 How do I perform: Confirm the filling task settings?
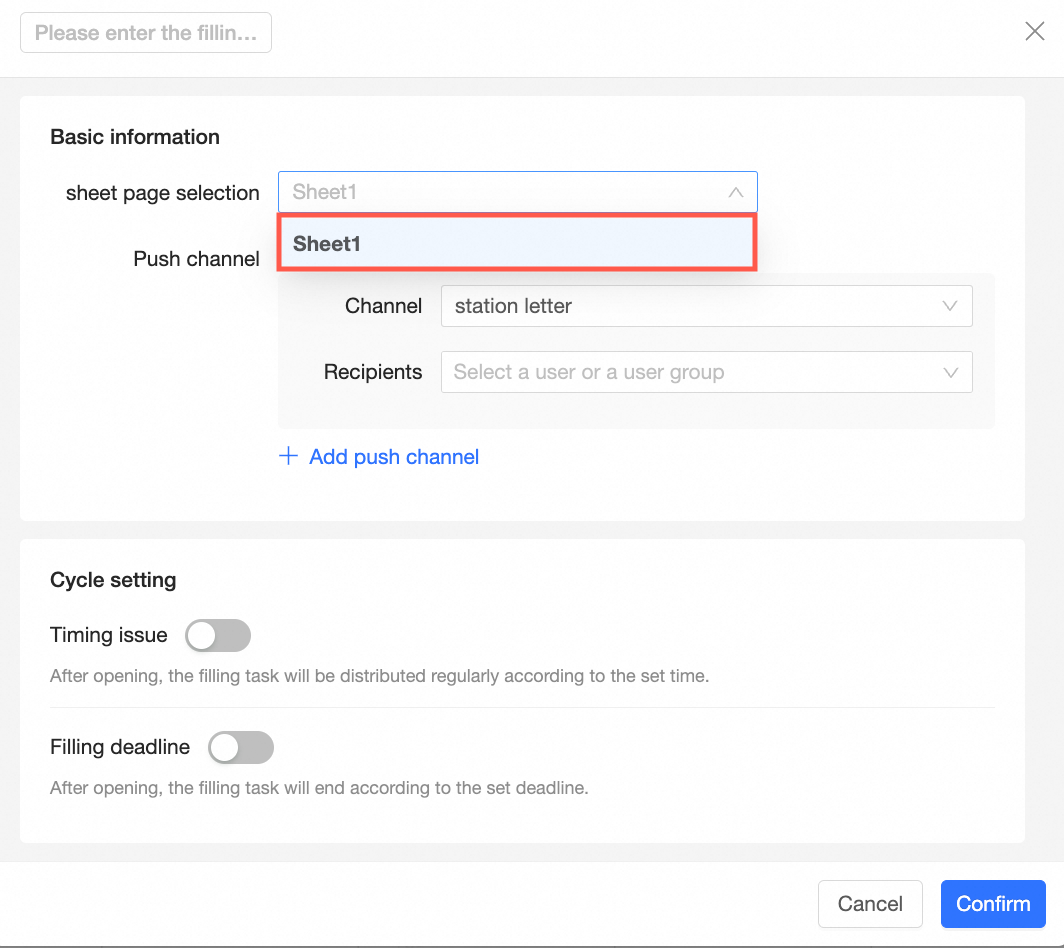992,904
